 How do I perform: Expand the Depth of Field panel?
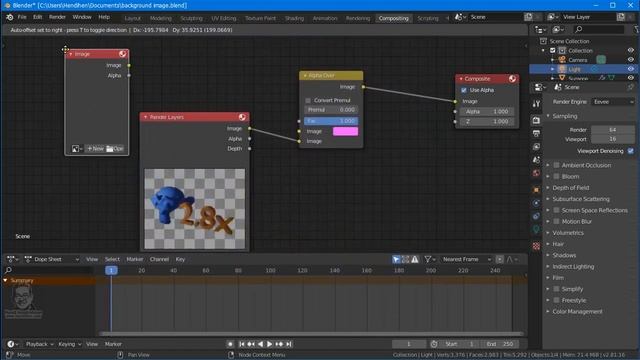click(x=570, y=188)
